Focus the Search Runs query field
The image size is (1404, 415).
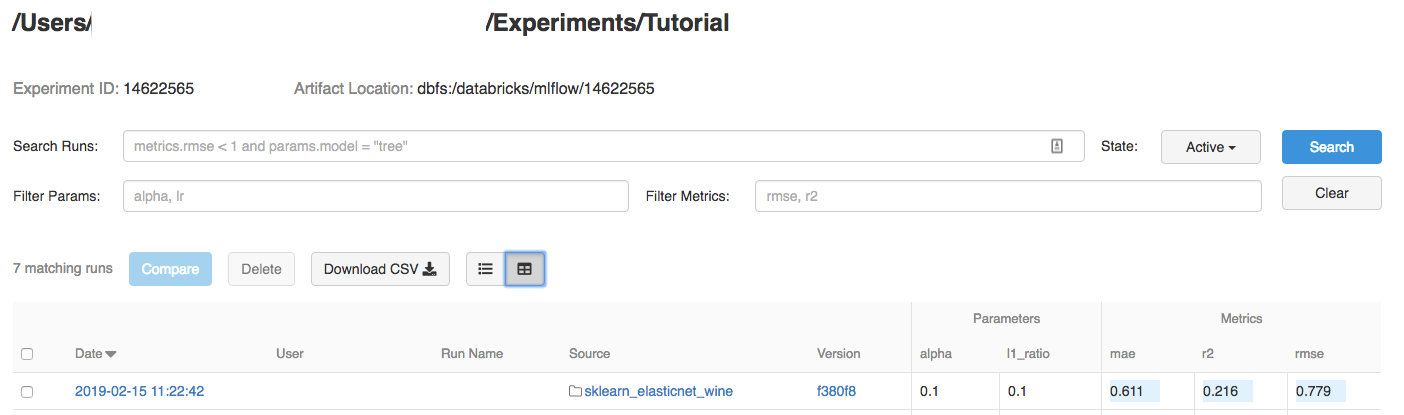point(585,146)
